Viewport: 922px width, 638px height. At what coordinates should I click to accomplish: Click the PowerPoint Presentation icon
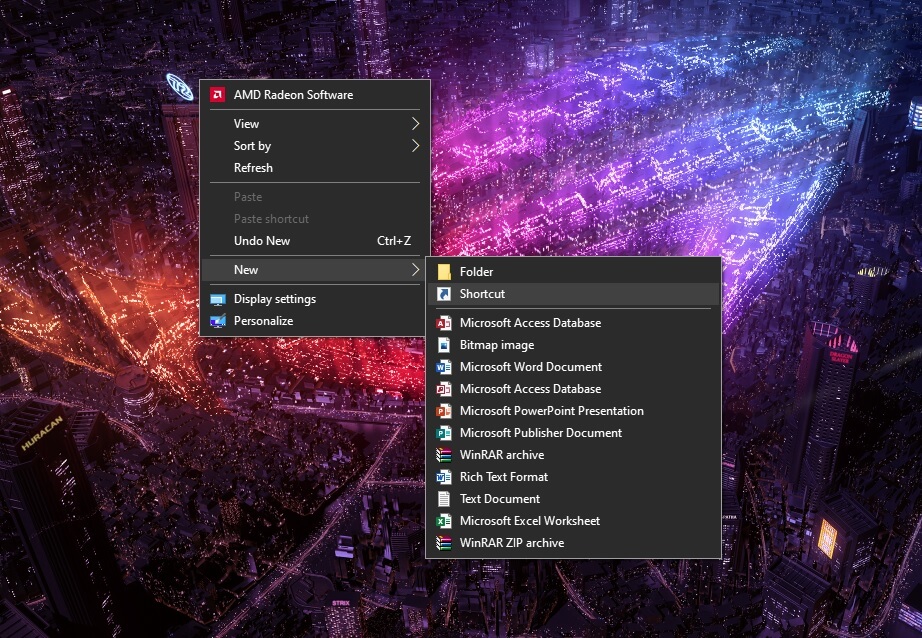tap(444, 411)
